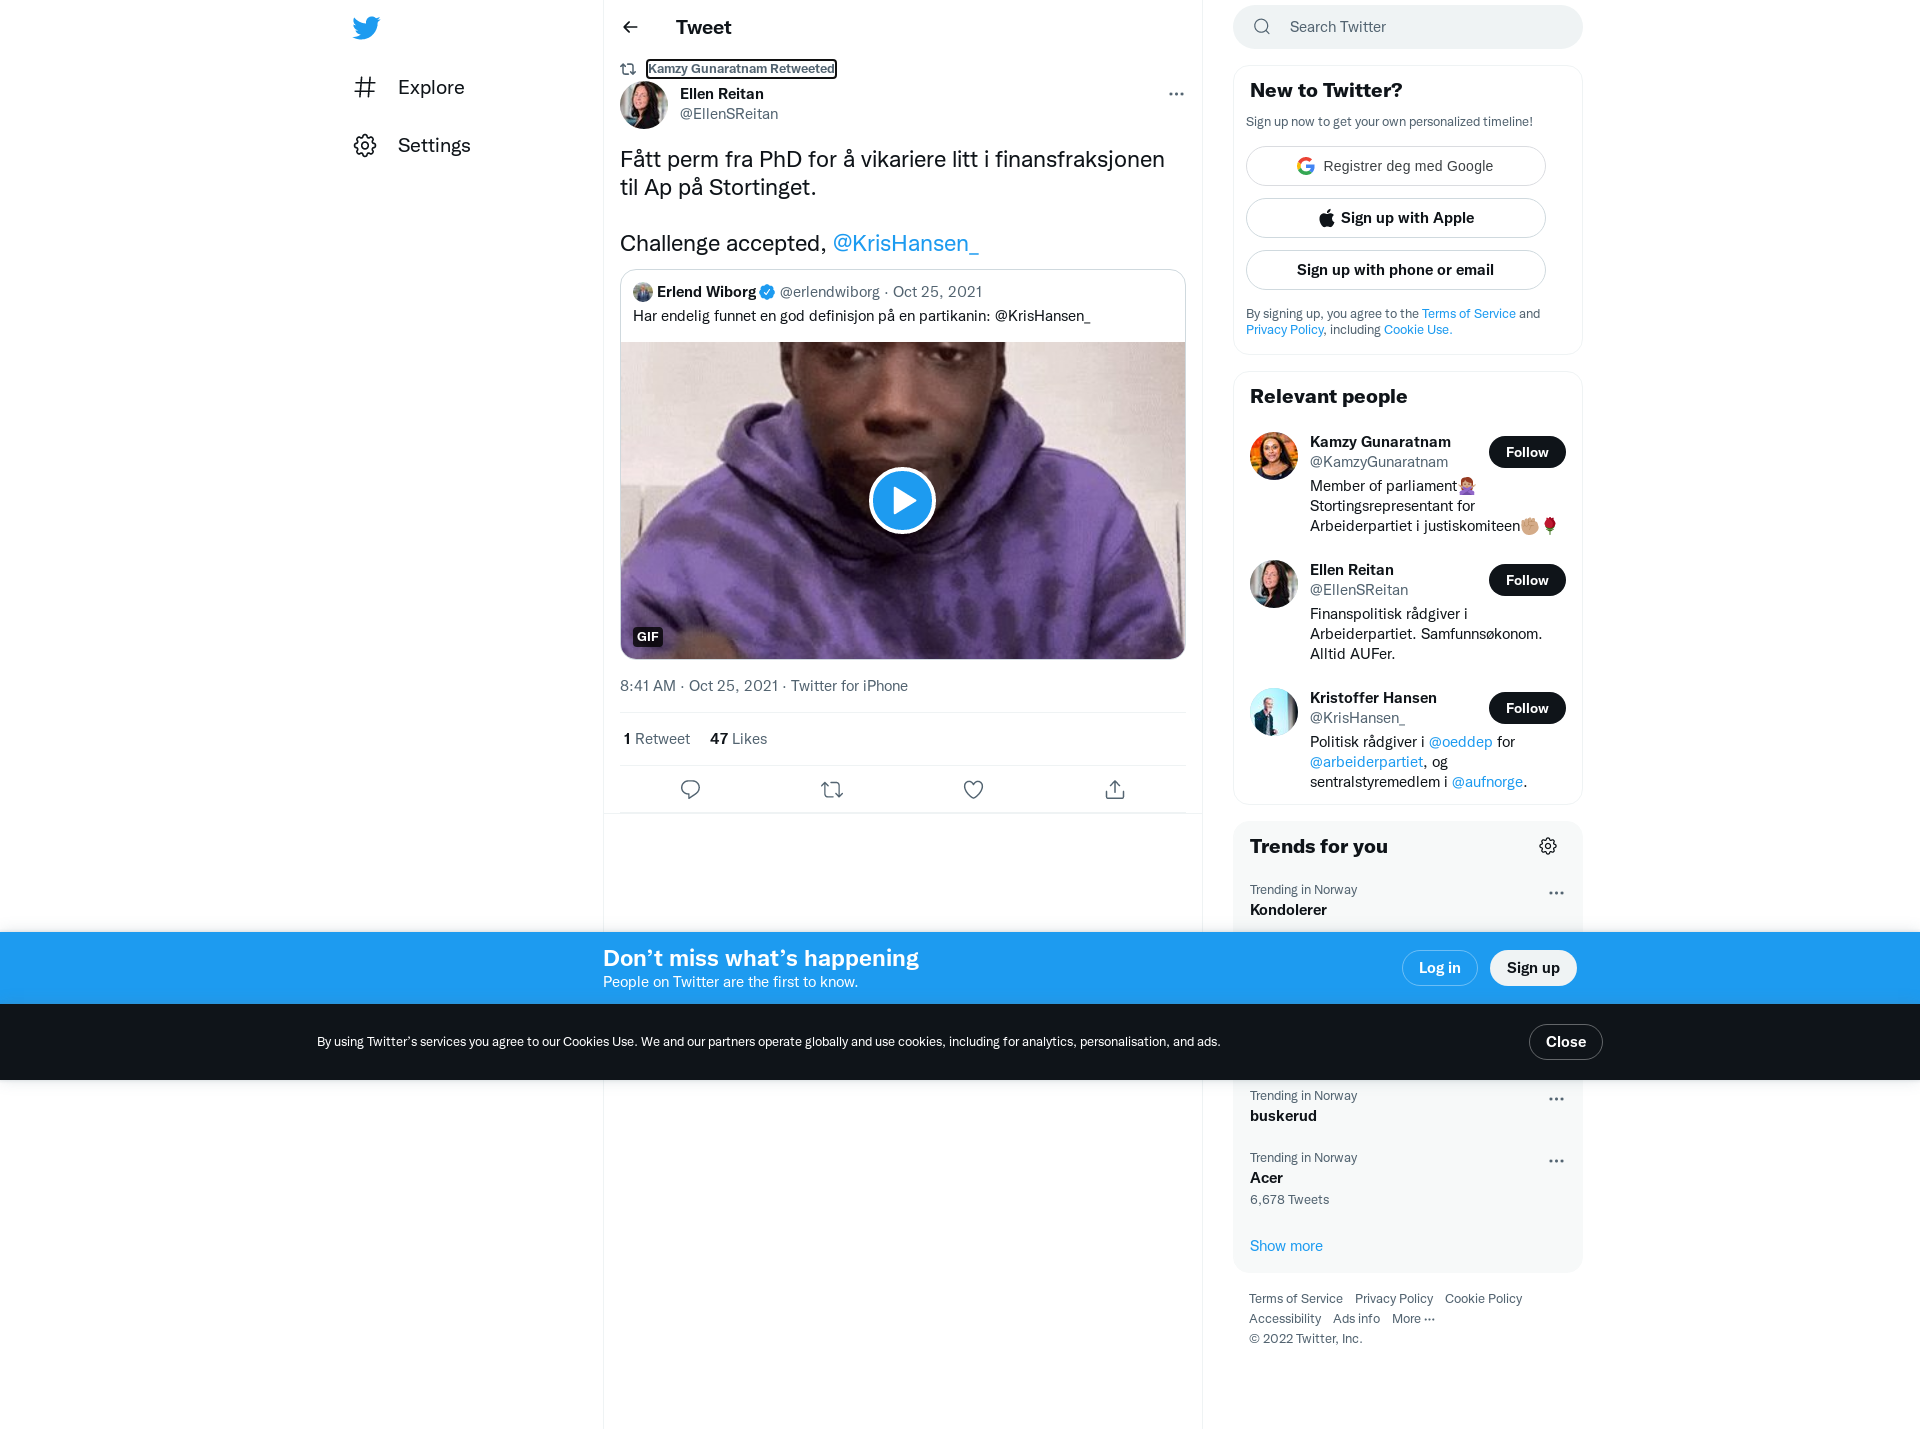Follow Kamzy Gunaratnam
This screenshot has width=1920, height=1429.
coord(1527,452)
